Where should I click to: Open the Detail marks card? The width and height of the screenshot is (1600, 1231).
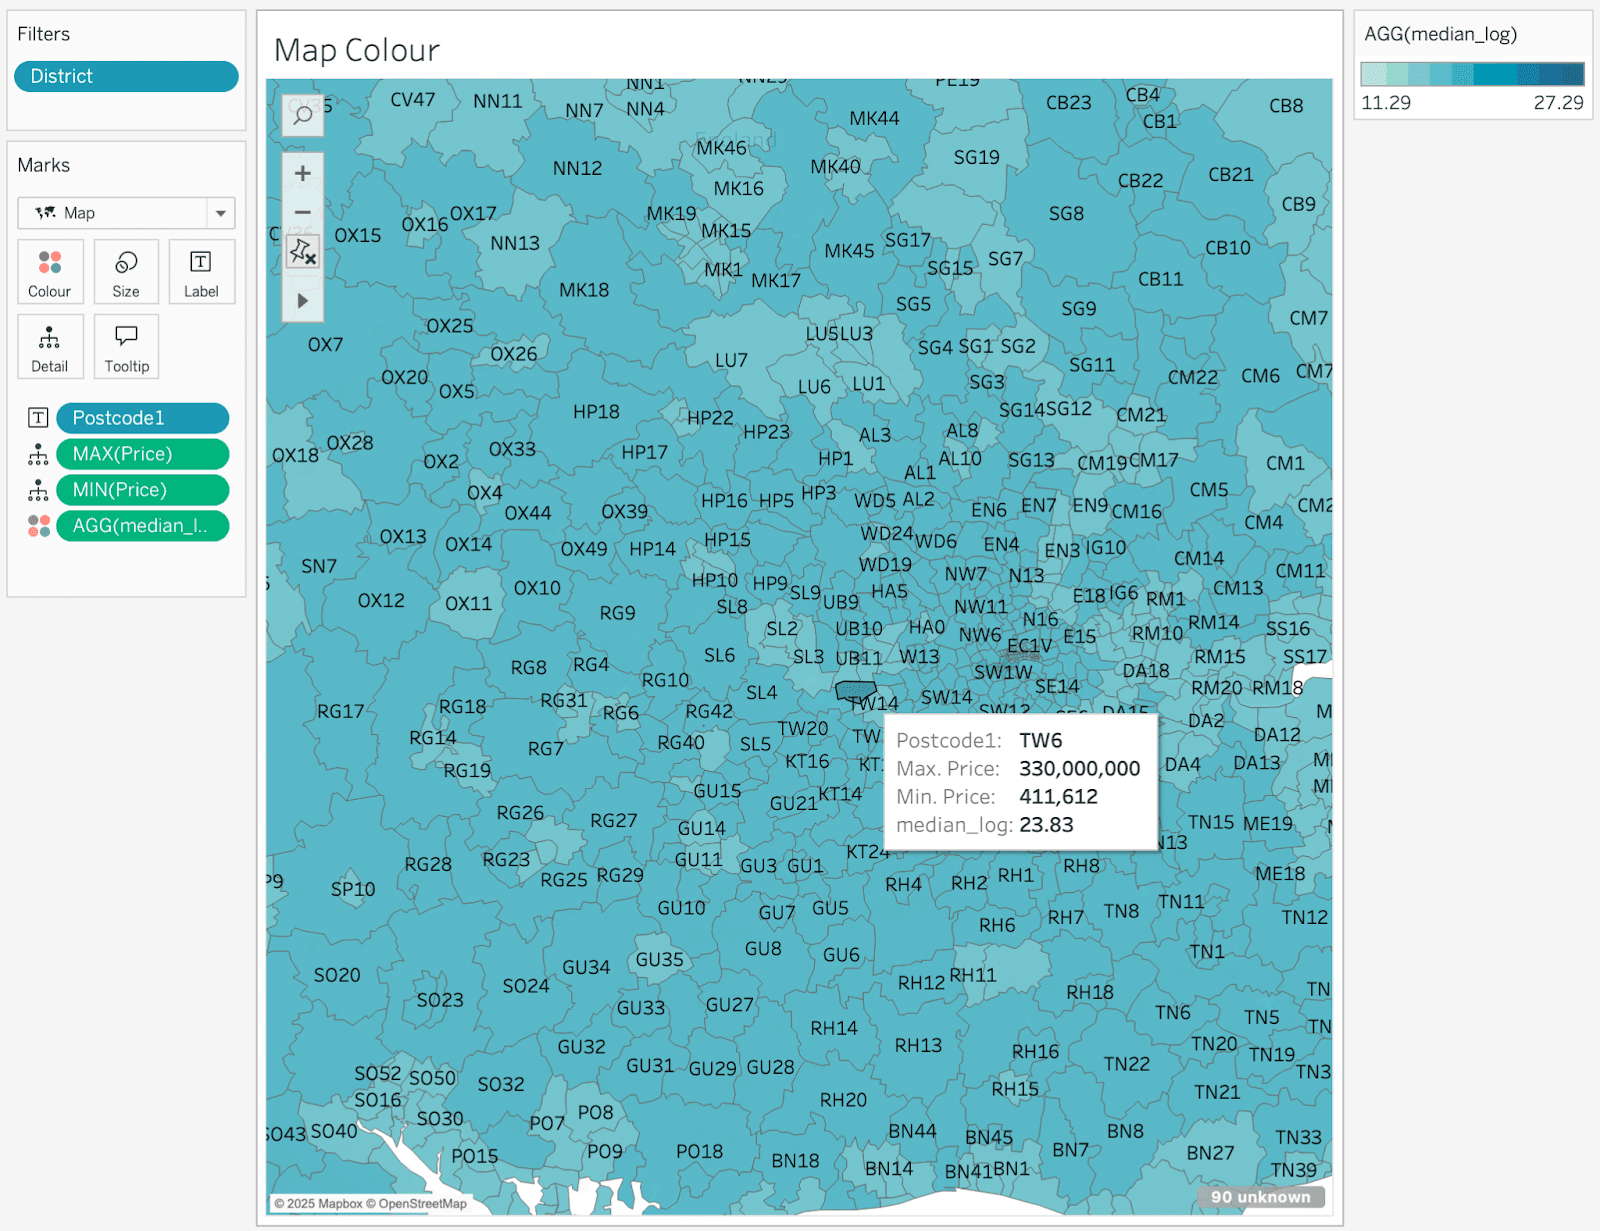tap(50, 347)
